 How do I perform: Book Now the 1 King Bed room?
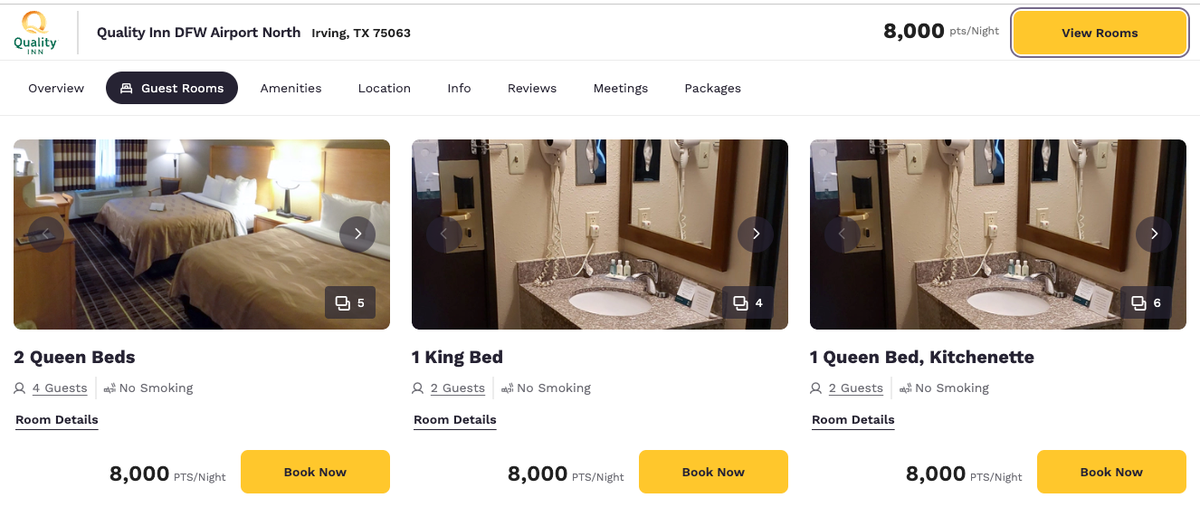click(713, 472)
